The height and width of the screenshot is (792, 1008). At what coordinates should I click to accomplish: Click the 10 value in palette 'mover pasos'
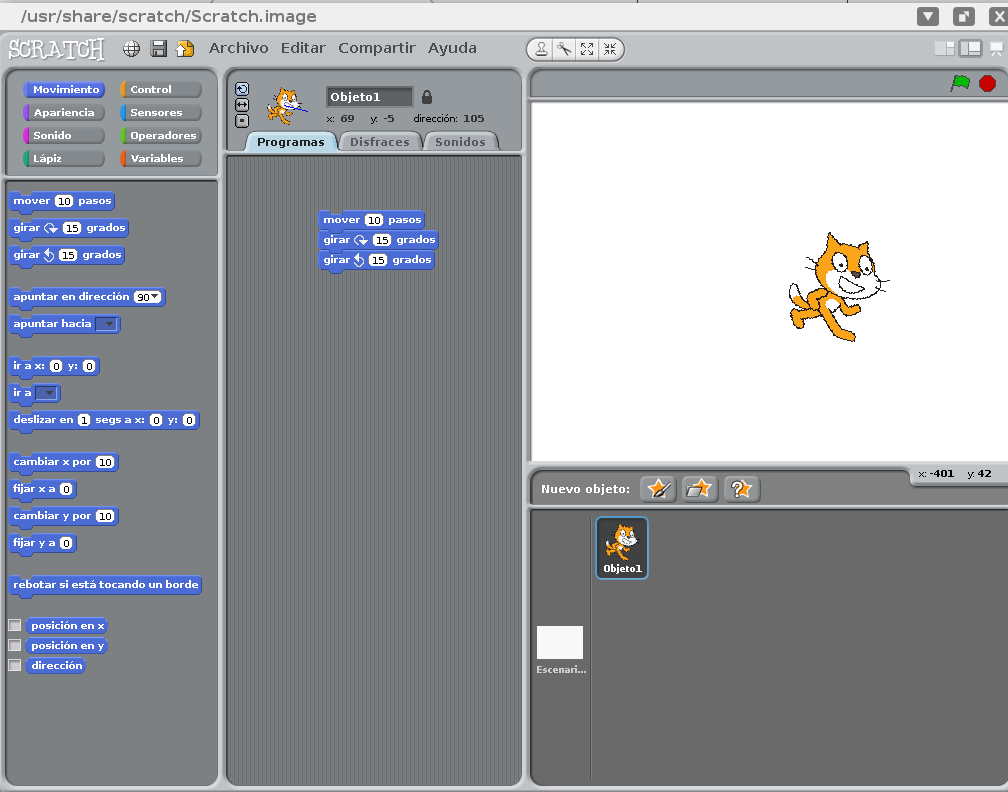point(64,201)
